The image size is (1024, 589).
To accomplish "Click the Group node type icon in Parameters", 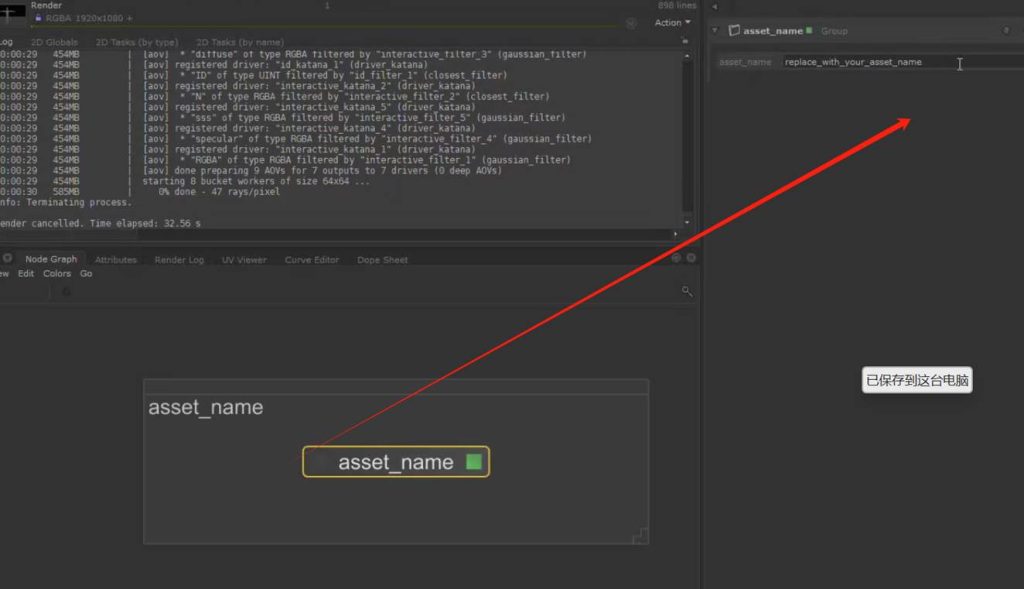I will 733,31.
